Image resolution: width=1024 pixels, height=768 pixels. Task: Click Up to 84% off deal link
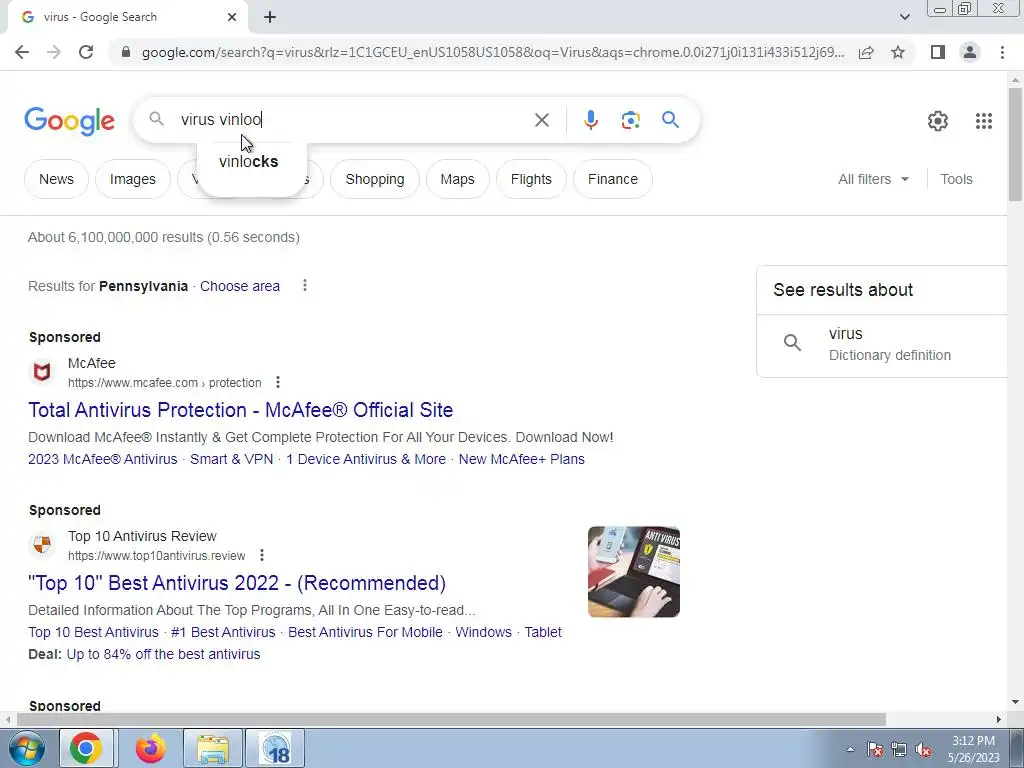(x=163, y=654)
